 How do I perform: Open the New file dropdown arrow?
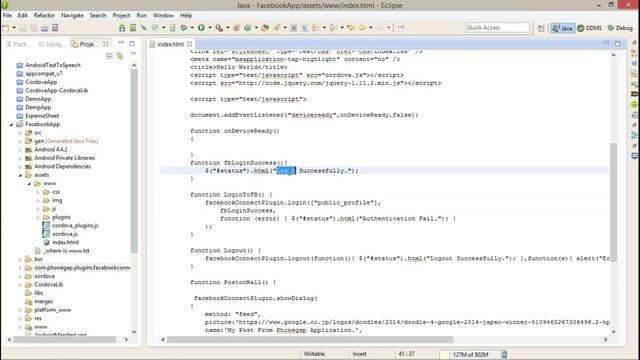tap(14, 28)
